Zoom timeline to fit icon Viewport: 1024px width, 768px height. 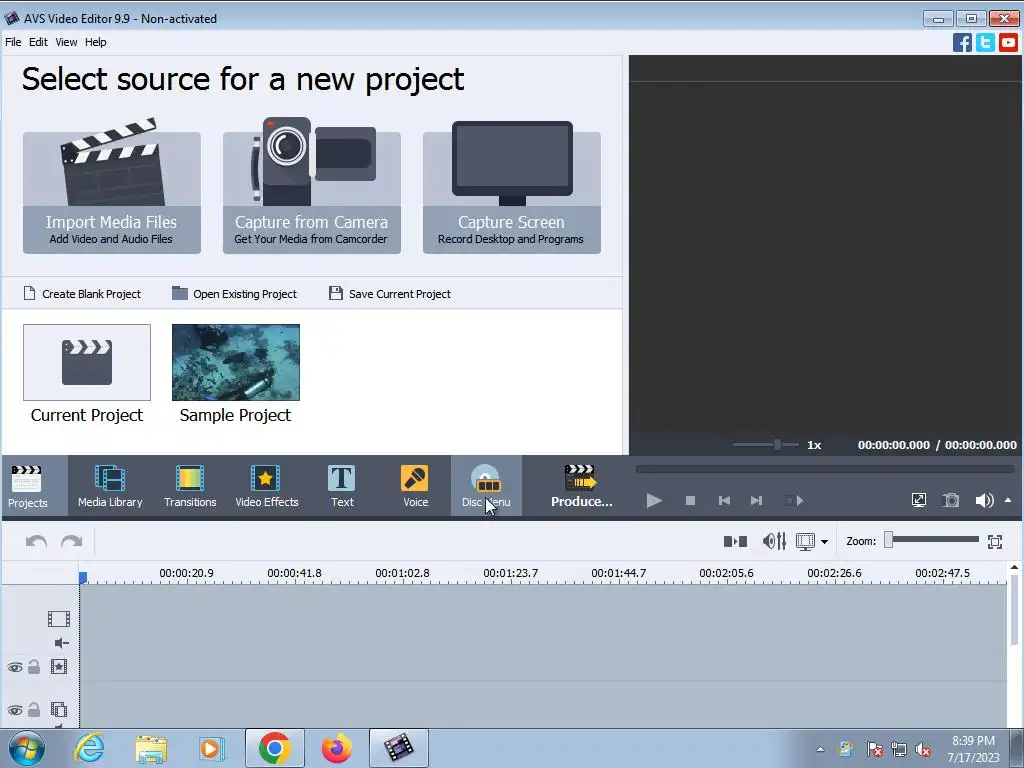995,541
